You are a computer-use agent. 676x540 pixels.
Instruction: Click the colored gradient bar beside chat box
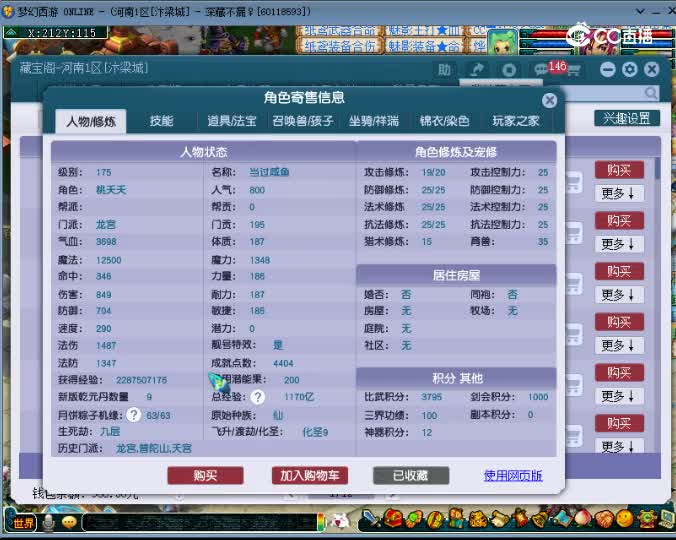pyautogui.click(x=321, y=522)
